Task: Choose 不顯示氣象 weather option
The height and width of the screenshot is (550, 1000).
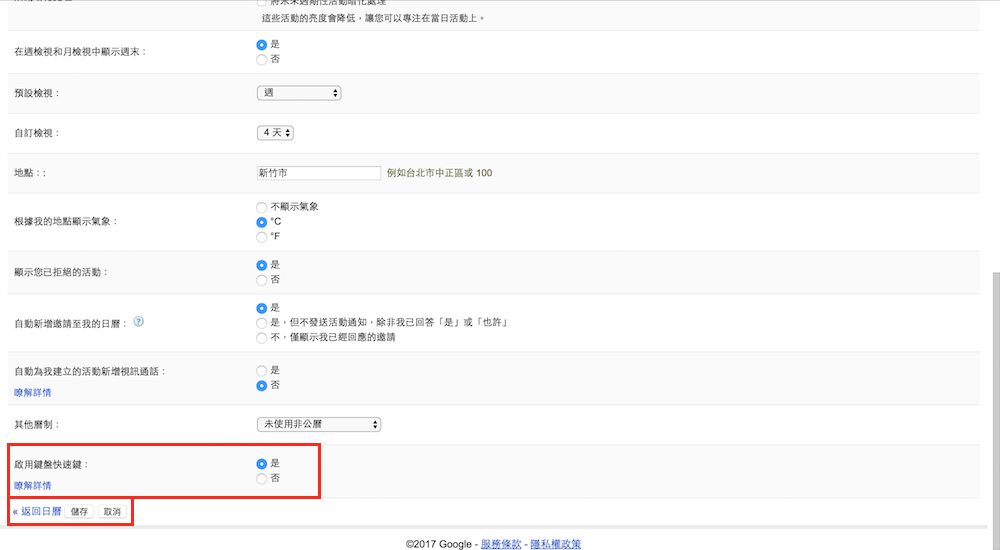Action: pyautogui.click(x=262, y=206)
